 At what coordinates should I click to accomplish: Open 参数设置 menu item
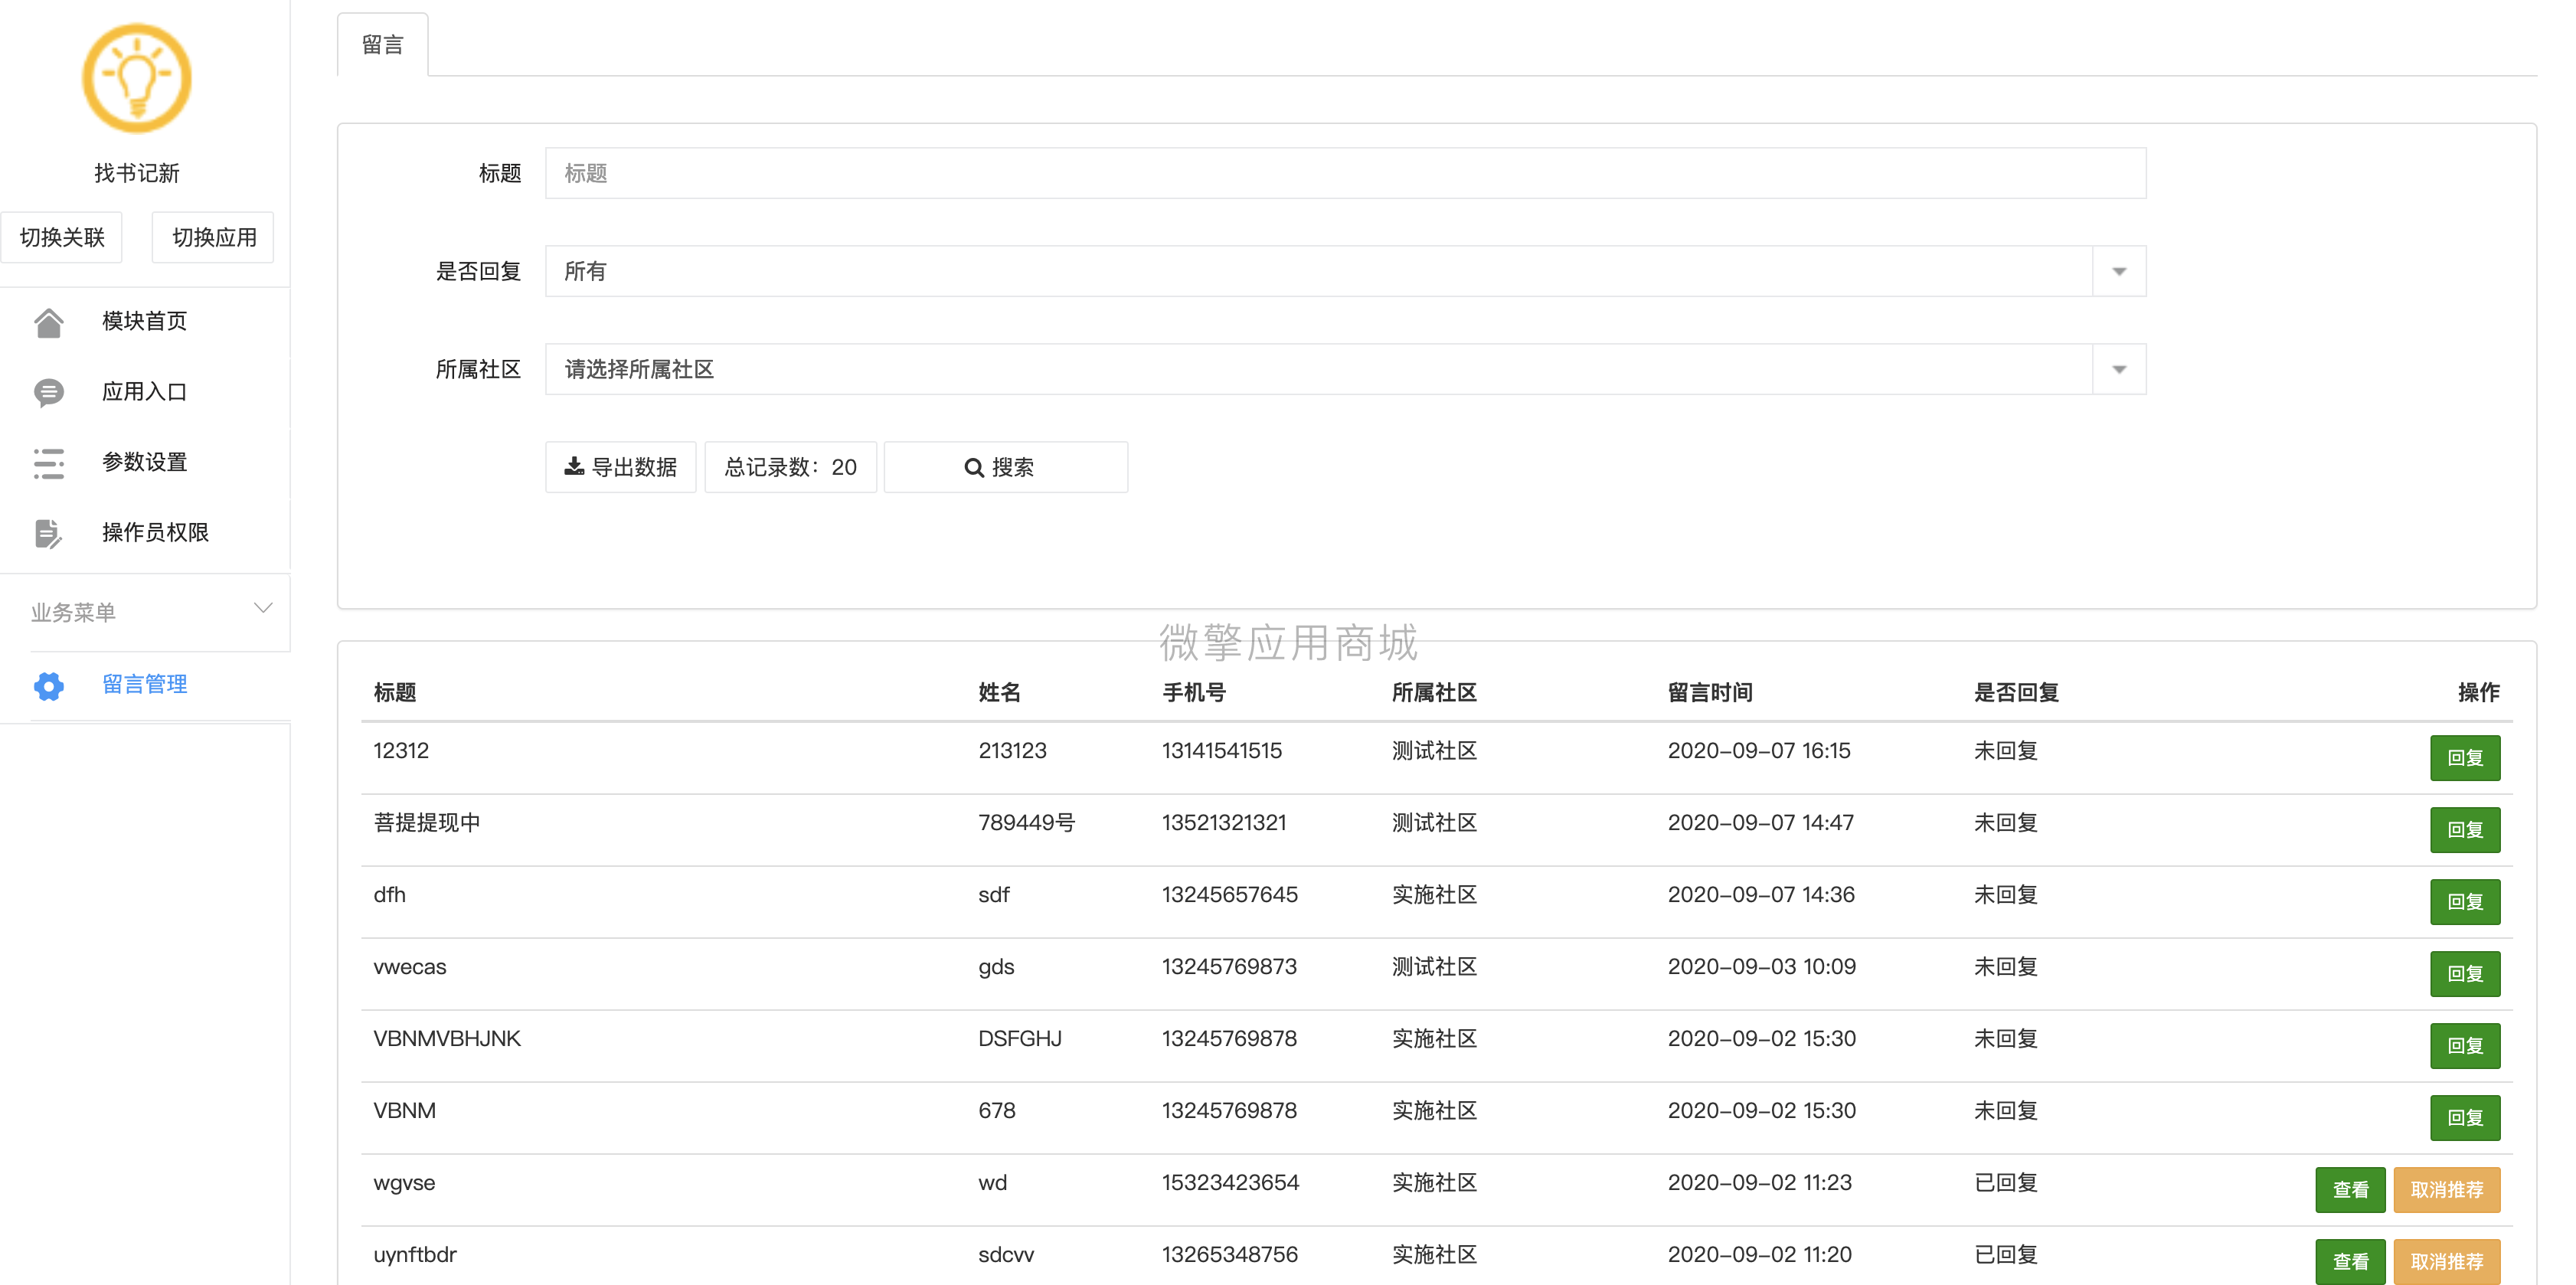[145, 463]
